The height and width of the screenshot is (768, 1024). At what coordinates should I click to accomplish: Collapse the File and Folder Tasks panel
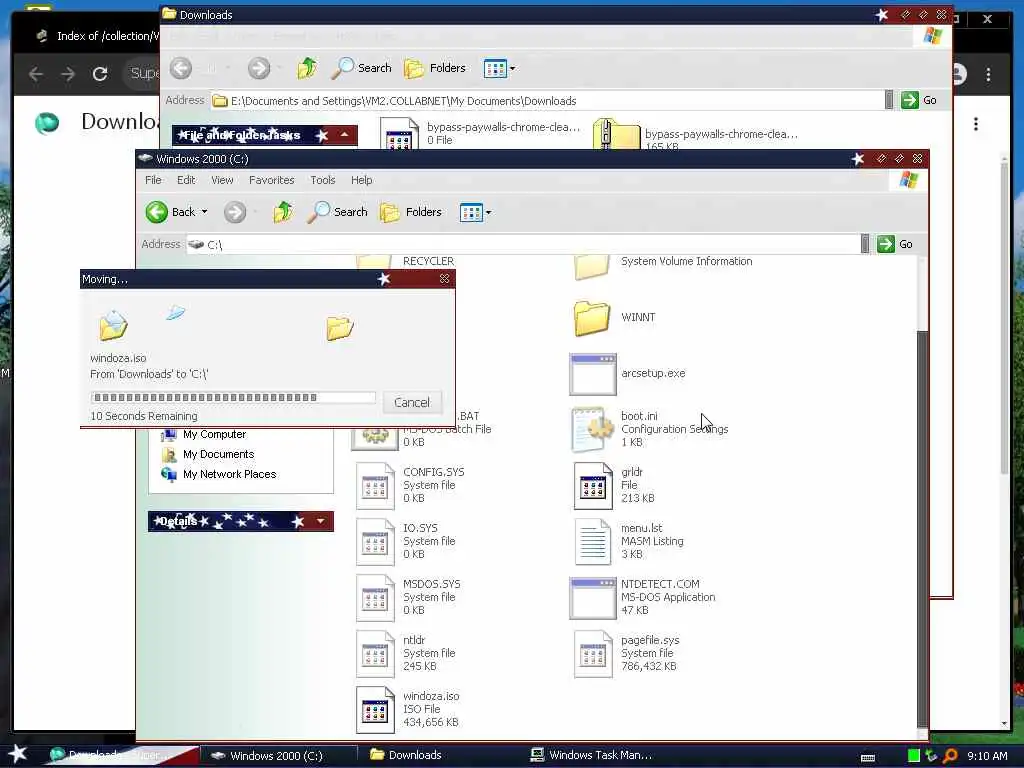point(344,135)
